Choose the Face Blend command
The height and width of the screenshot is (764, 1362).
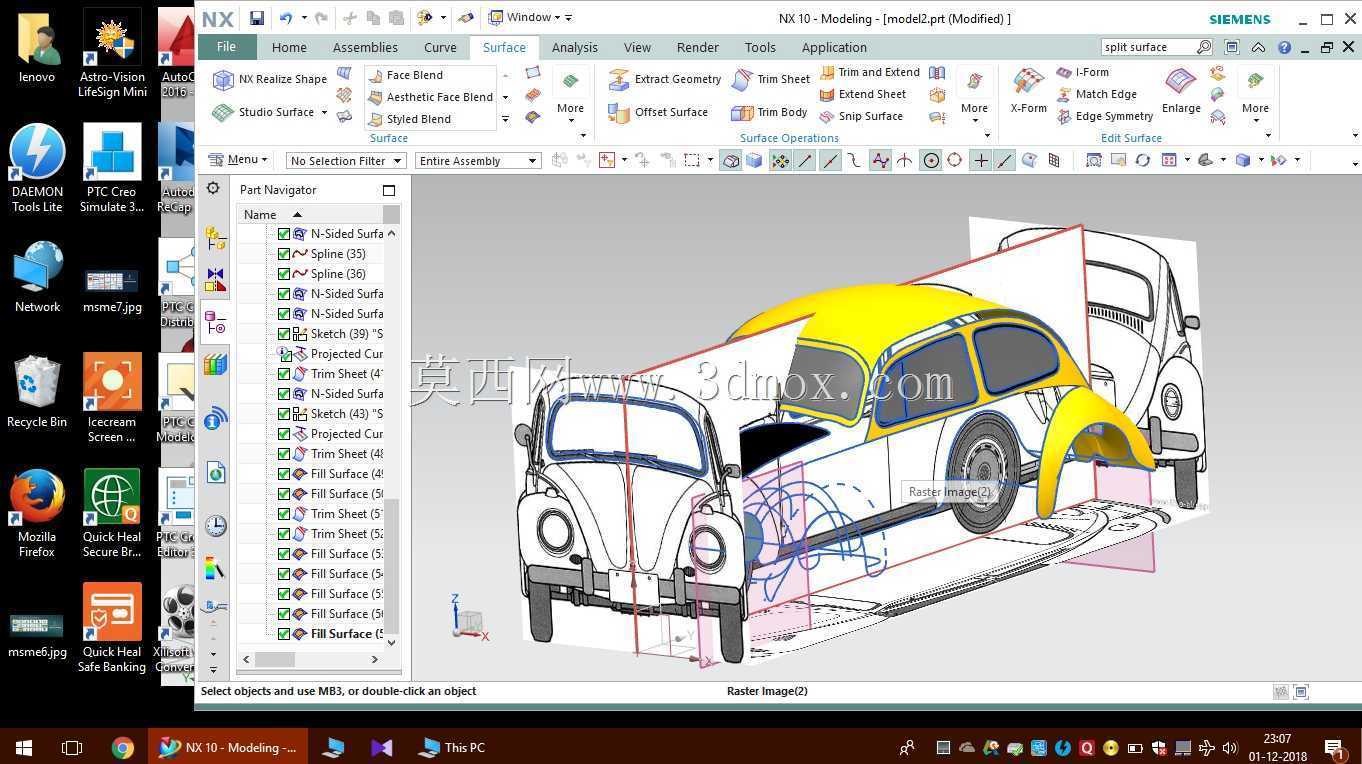tap(405, 75)
